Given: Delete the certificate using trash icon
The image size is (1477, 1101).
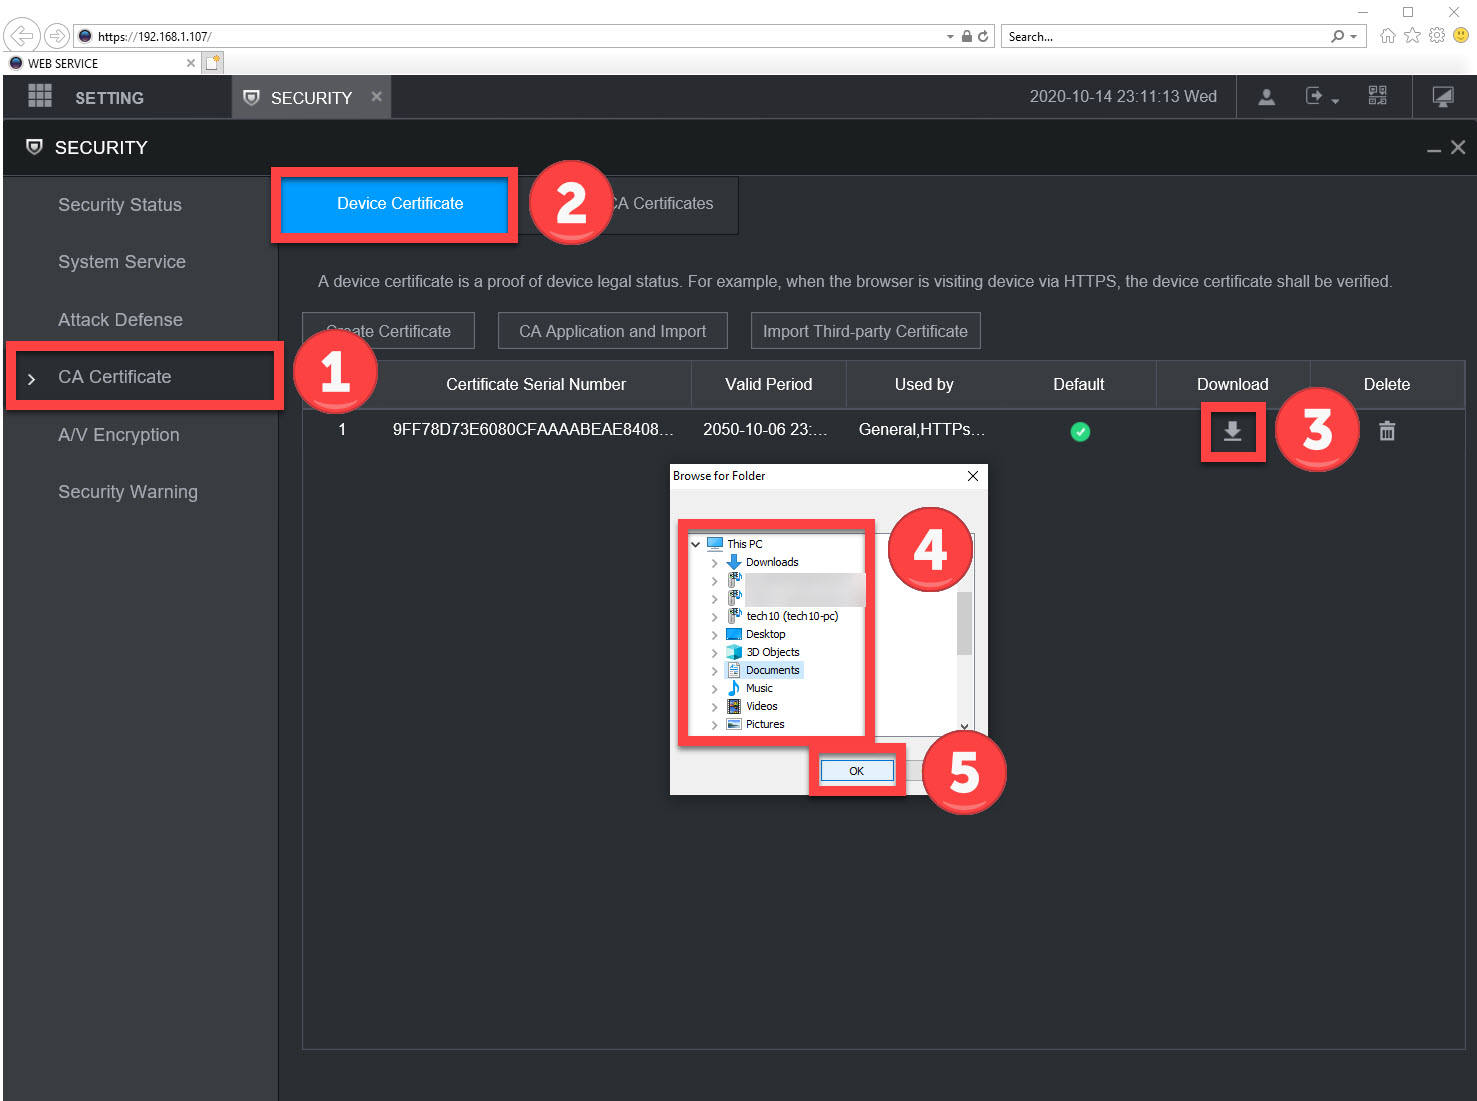Looking at the screenshot, I should [1386, 431].
